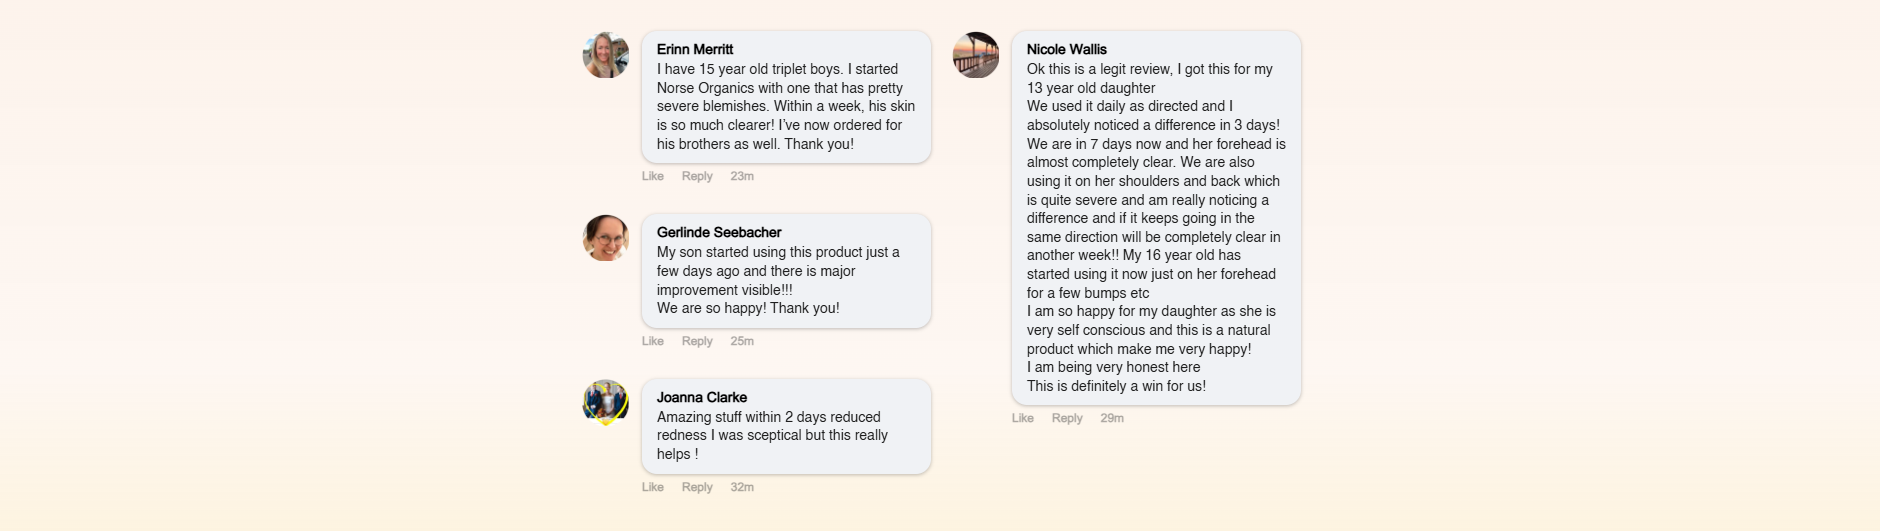
Task: Click the 23m timestamp under Erinn's comment
Action: click(x=742, y=176)
